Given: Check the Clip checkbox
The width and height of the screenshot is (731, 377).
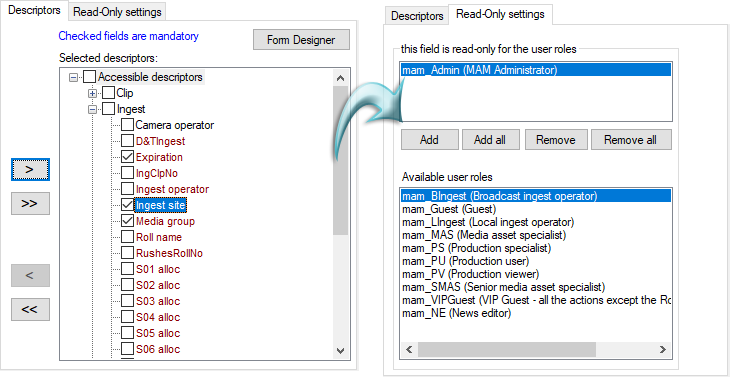Looking at the screenshot, I should point(108,93).
